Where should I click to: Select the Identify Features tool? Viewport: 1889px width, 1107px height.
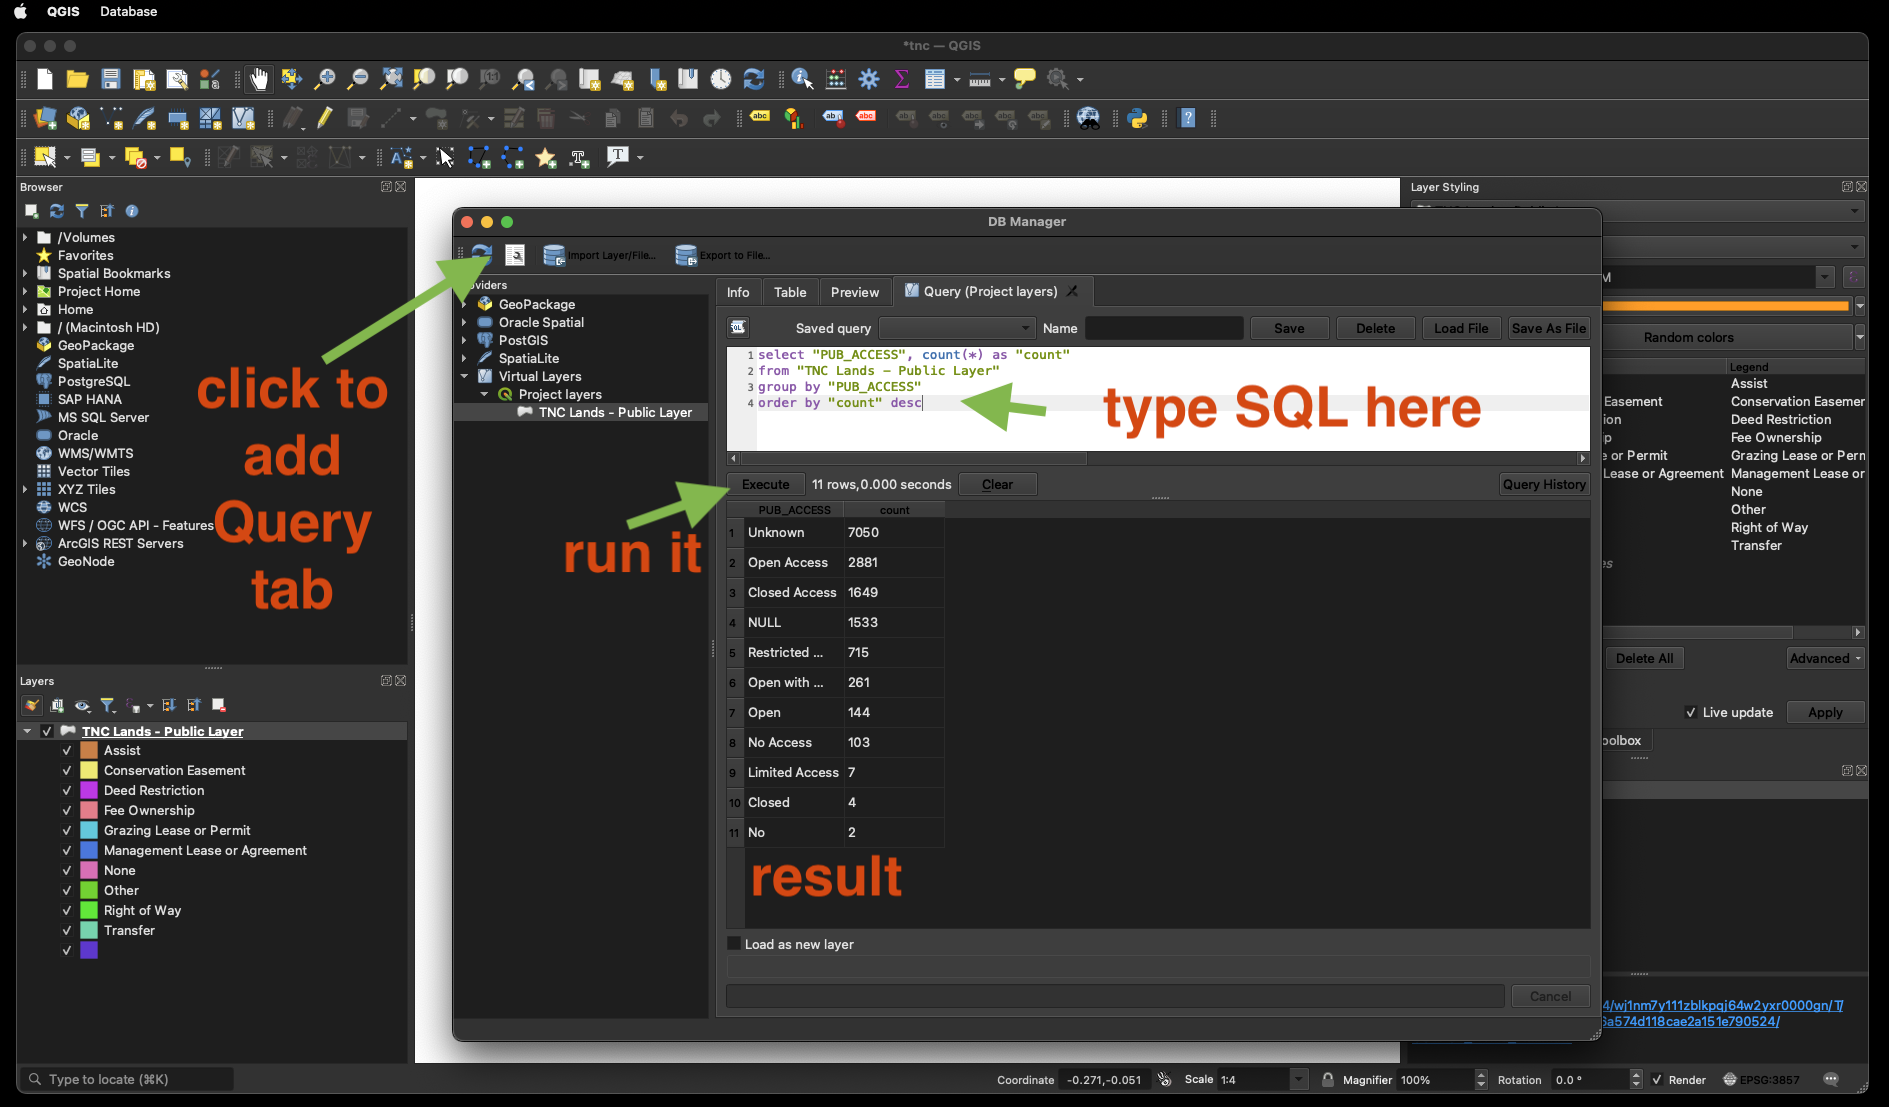tap(802, 79)
